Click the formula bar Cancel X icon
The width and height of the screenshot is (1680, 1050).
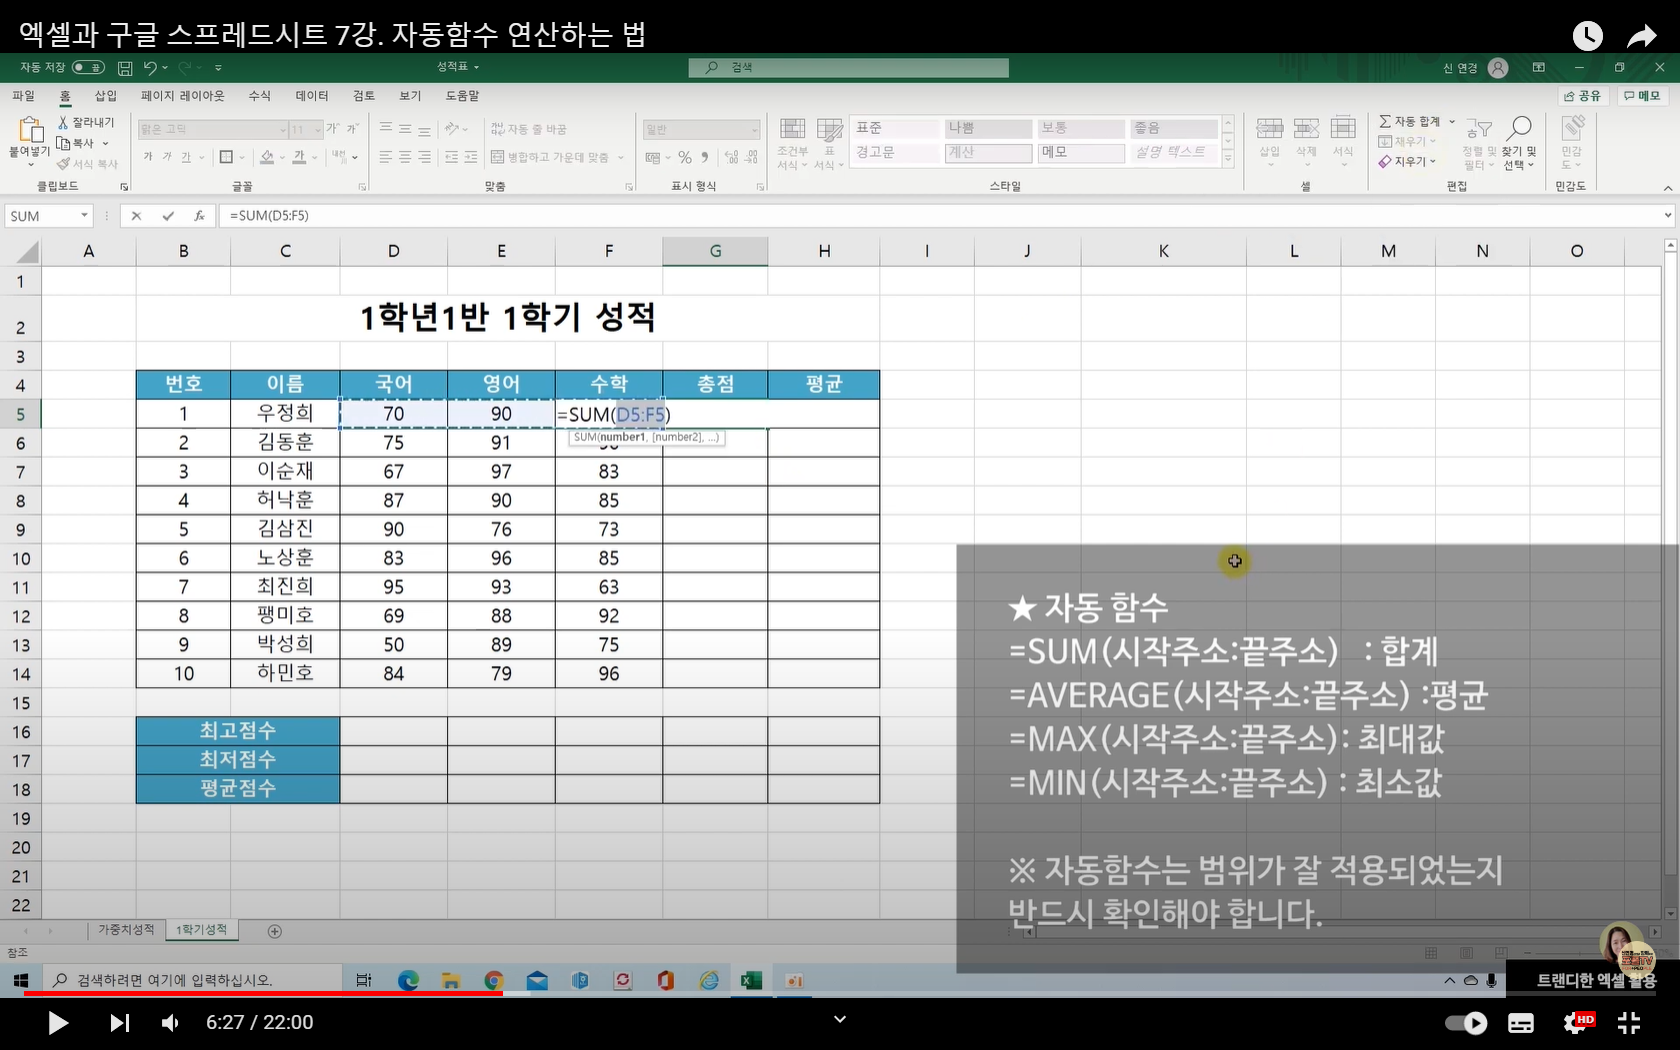136,215
